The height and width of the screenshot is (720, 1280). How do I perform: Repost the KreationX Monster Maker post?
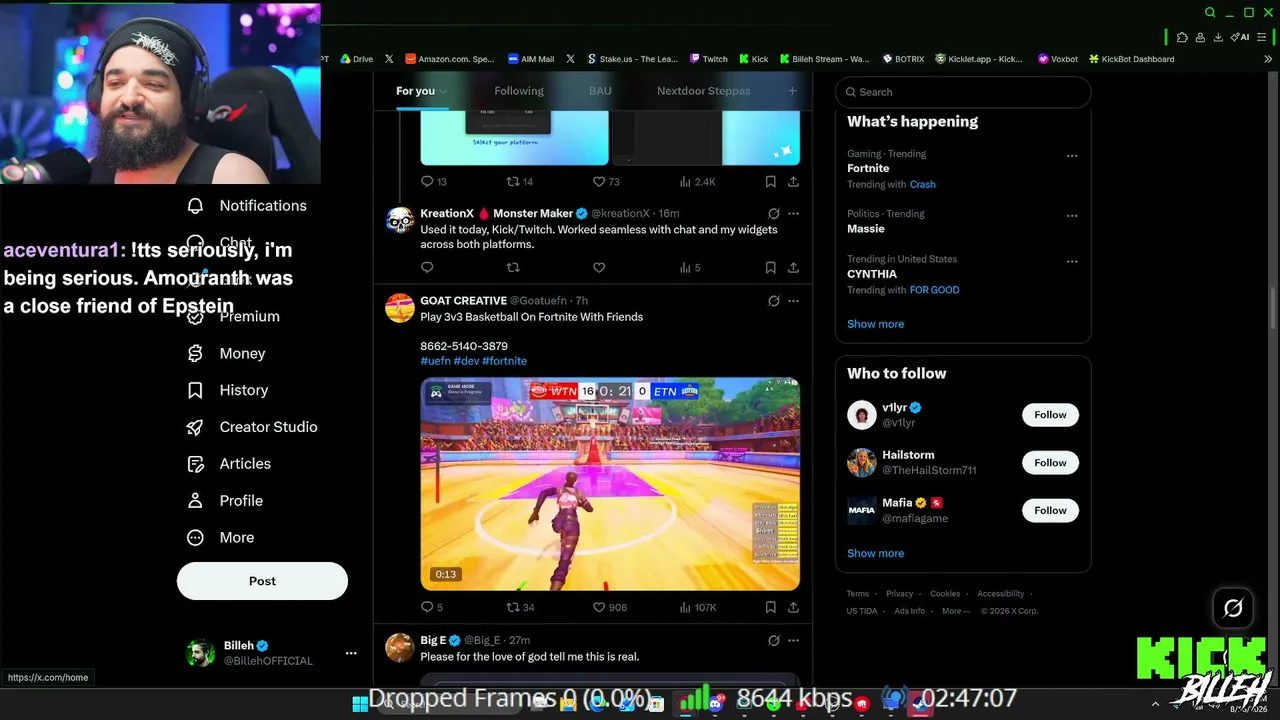(x=513, y=268)
